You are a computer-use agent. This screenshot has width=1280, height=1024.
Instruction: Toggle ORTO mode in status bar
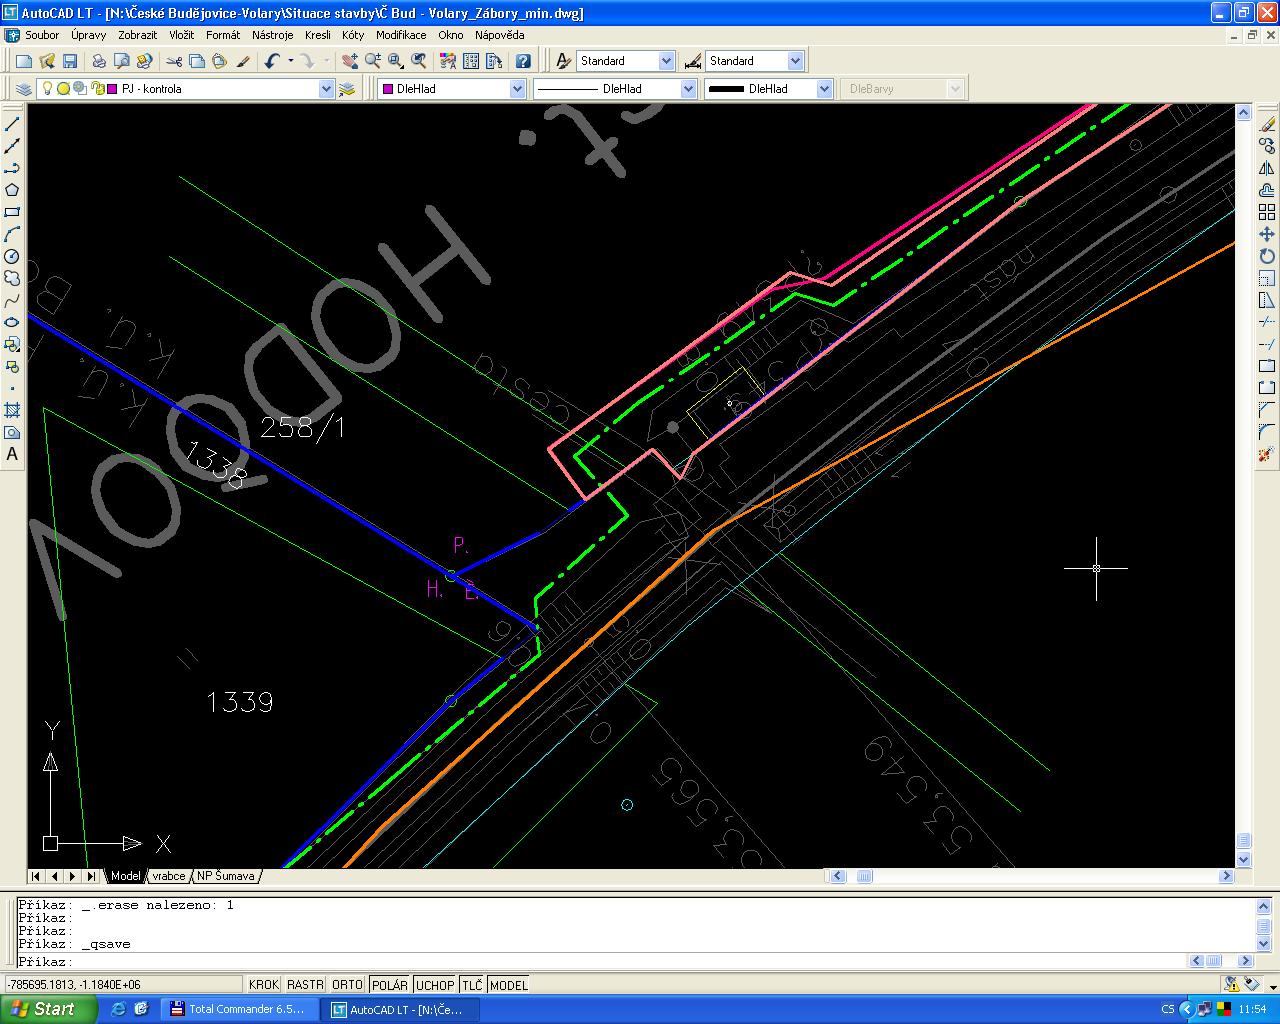coord(347,985)
